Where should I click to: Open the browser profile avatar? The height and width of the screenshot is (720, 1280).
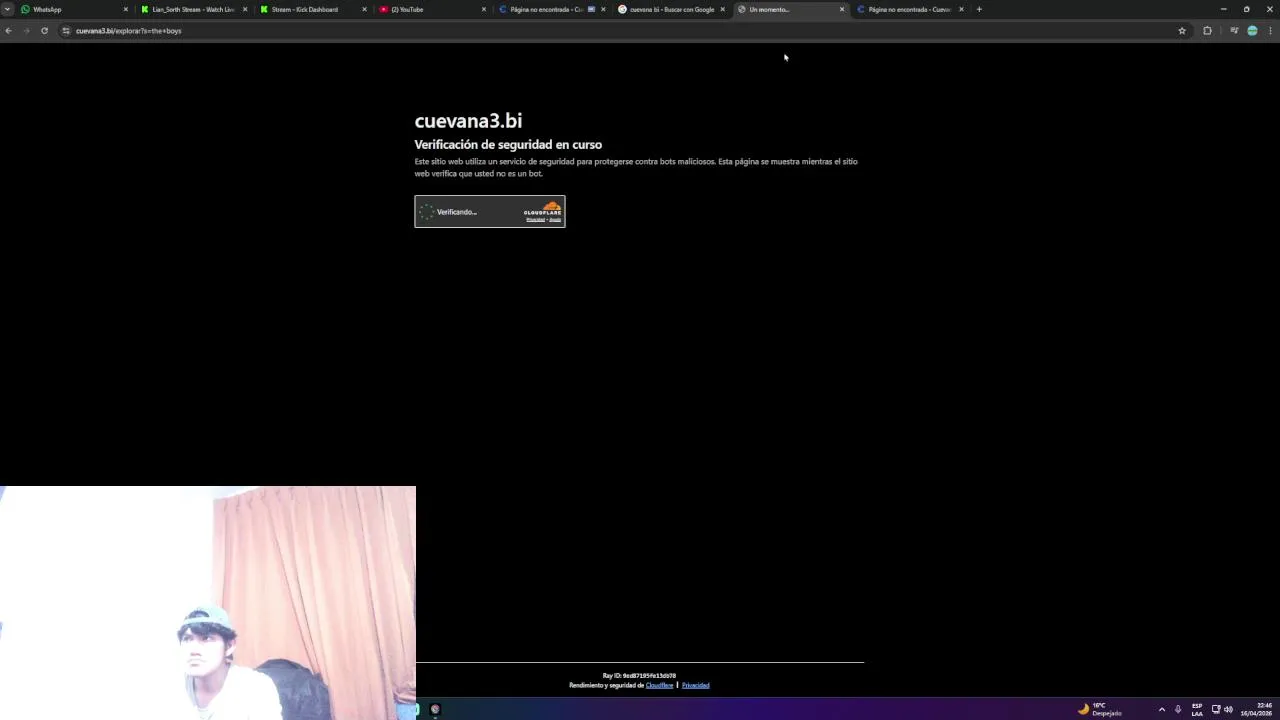1252,31
